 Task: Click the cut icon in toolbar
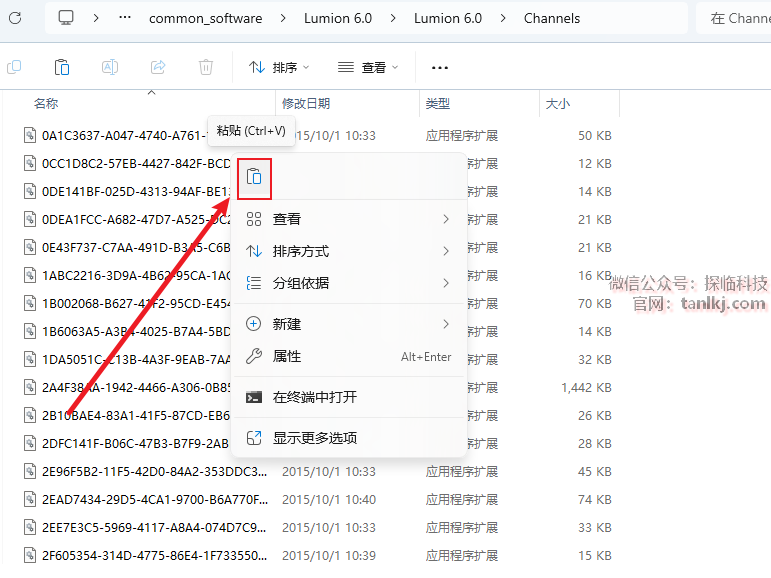click(x=14, y=67)
